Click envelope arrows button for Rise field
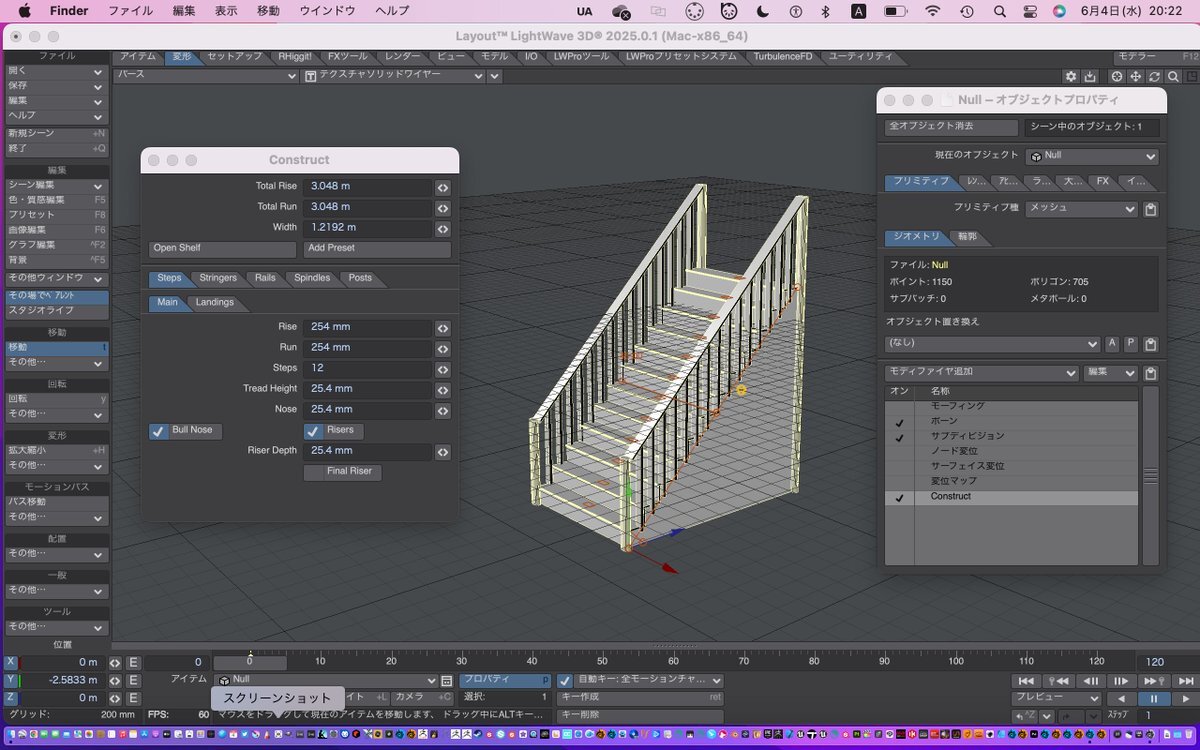Screen dimensions: 1200x750 [x=443, y=328]
